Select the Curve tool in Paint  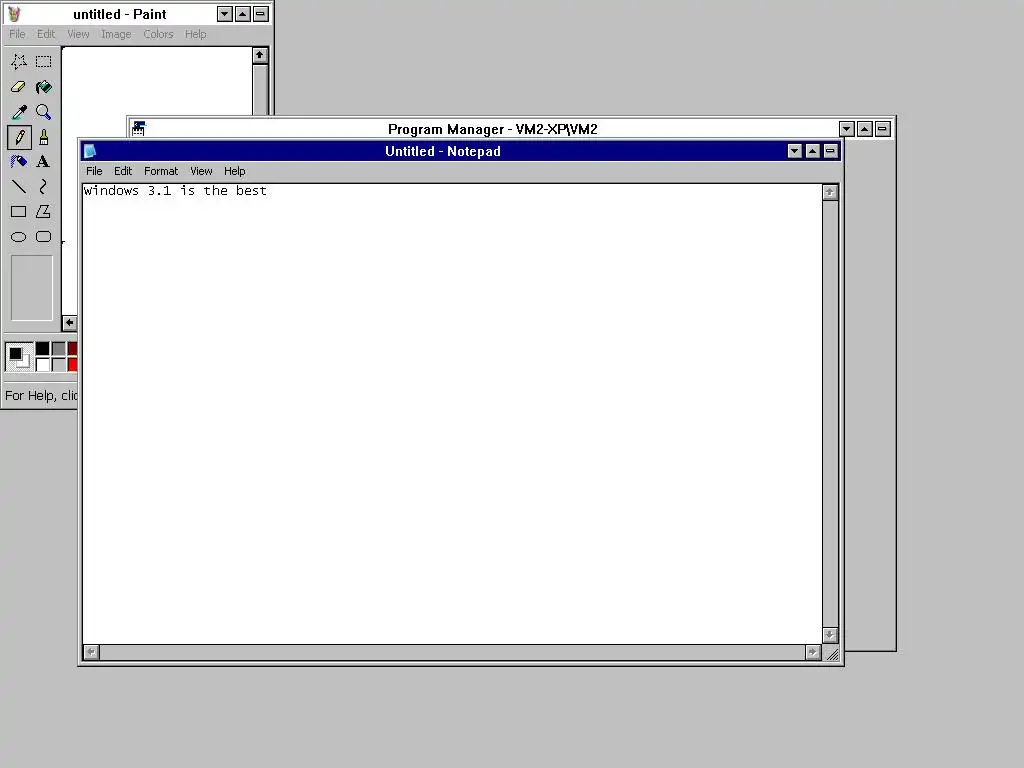[43, 187]
